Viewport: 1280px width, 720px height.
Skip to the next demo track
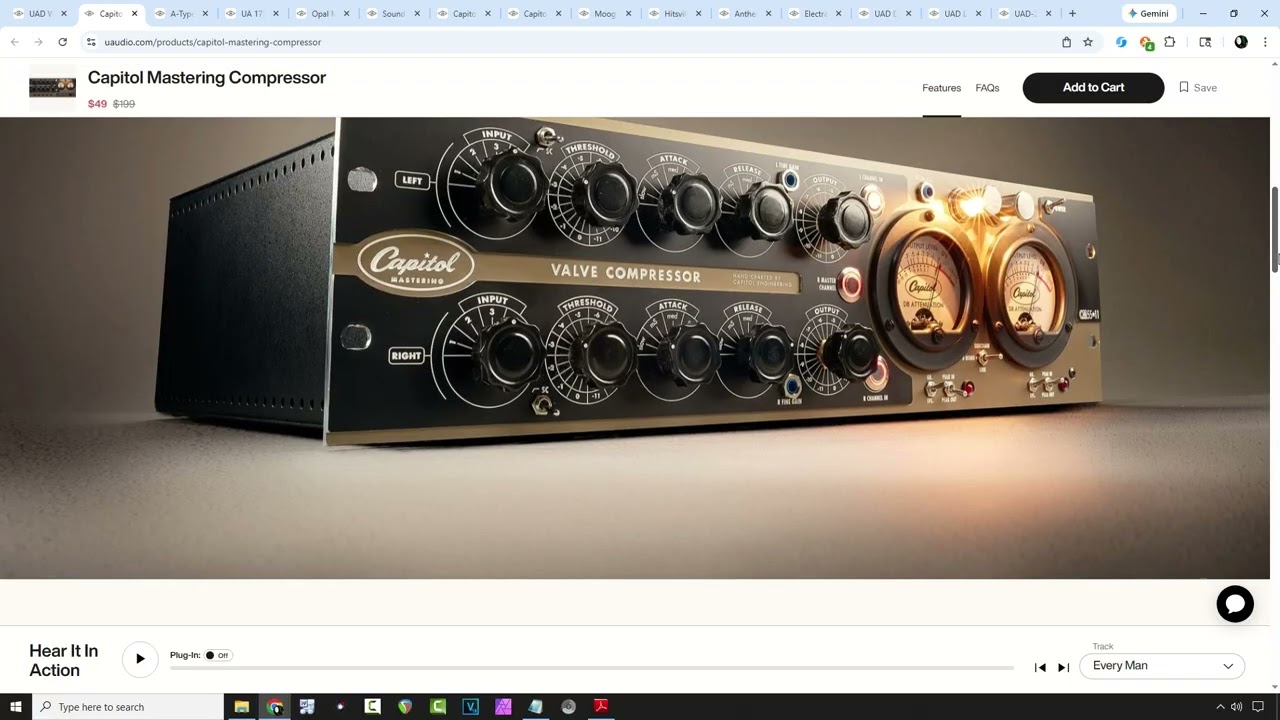(1063, 667)
